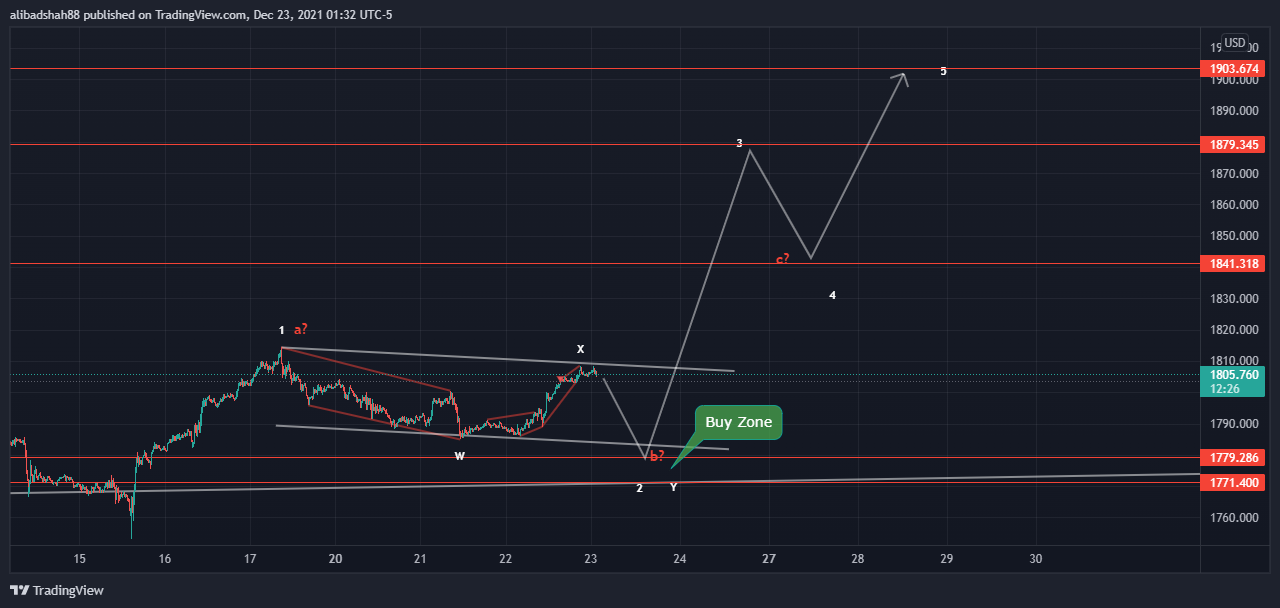Click the 1870.000 price axis tick
Viewport: 1280px width, 608px height.
point(1236,174)
